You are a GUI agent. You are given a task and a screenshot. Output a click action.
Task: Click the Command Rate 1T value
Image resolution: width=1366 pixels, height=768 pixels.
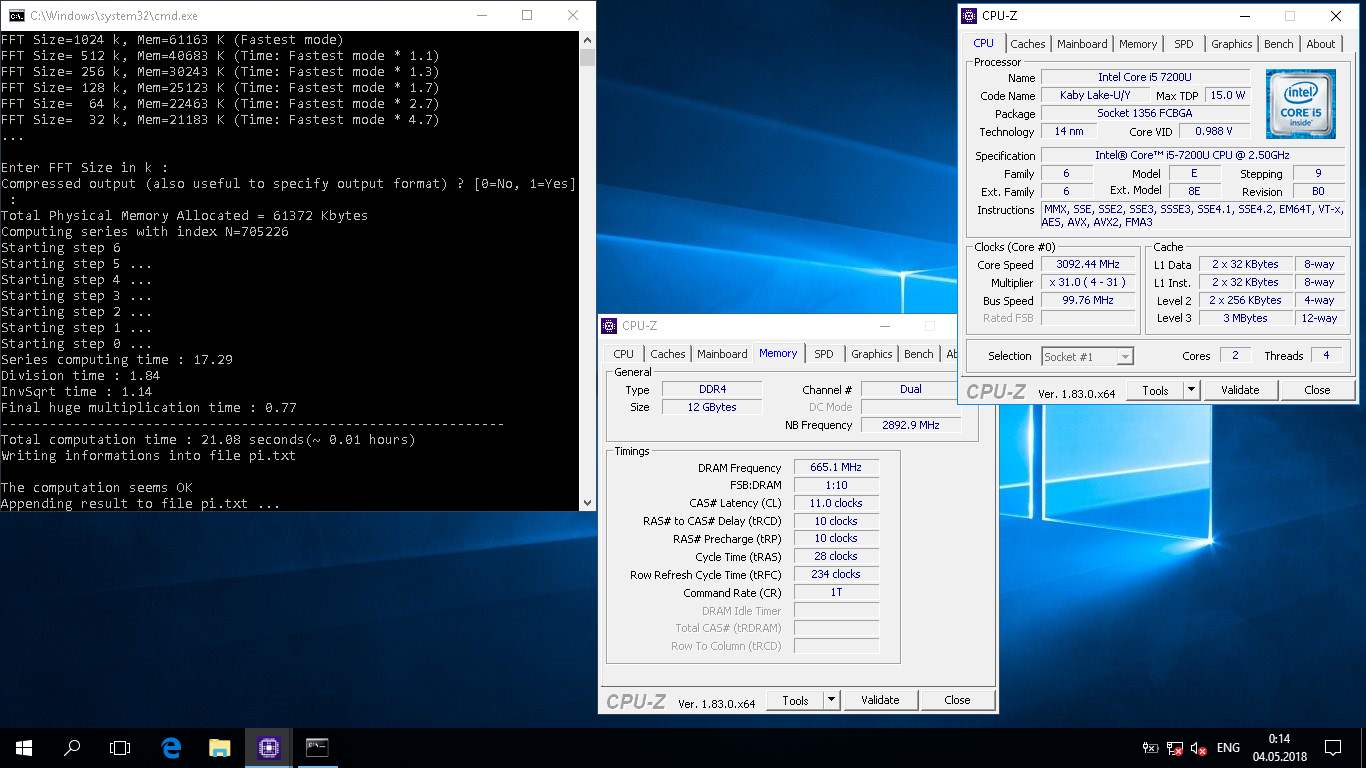836,592
